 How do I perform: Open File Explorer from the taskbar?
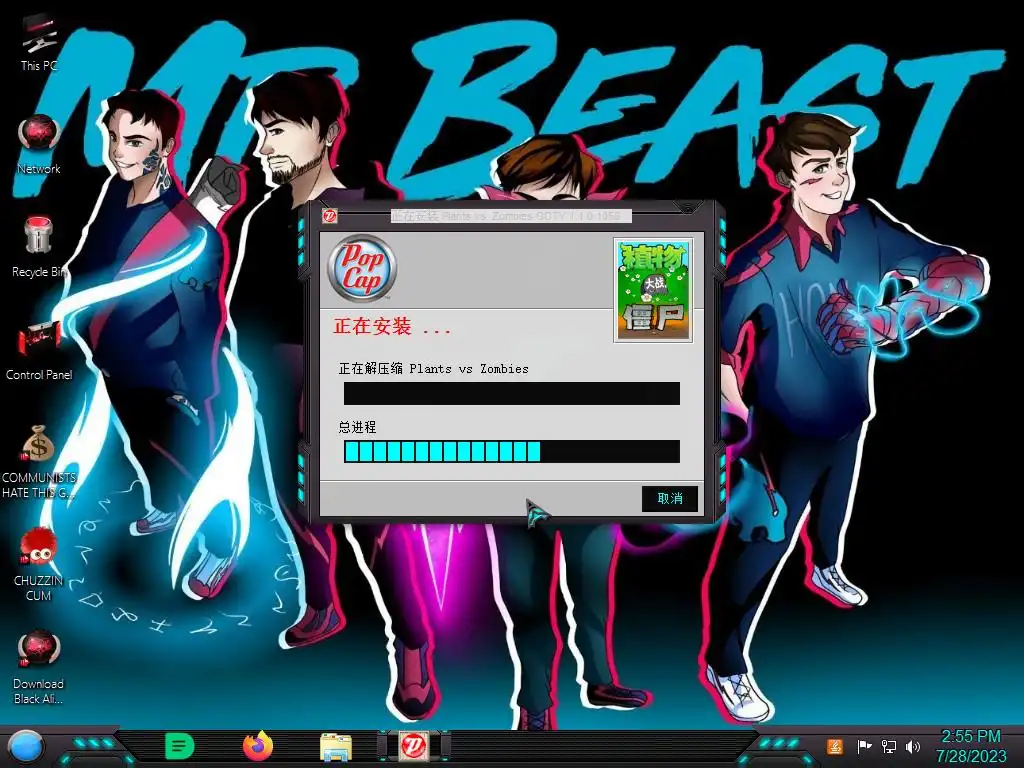click(336, 746)
